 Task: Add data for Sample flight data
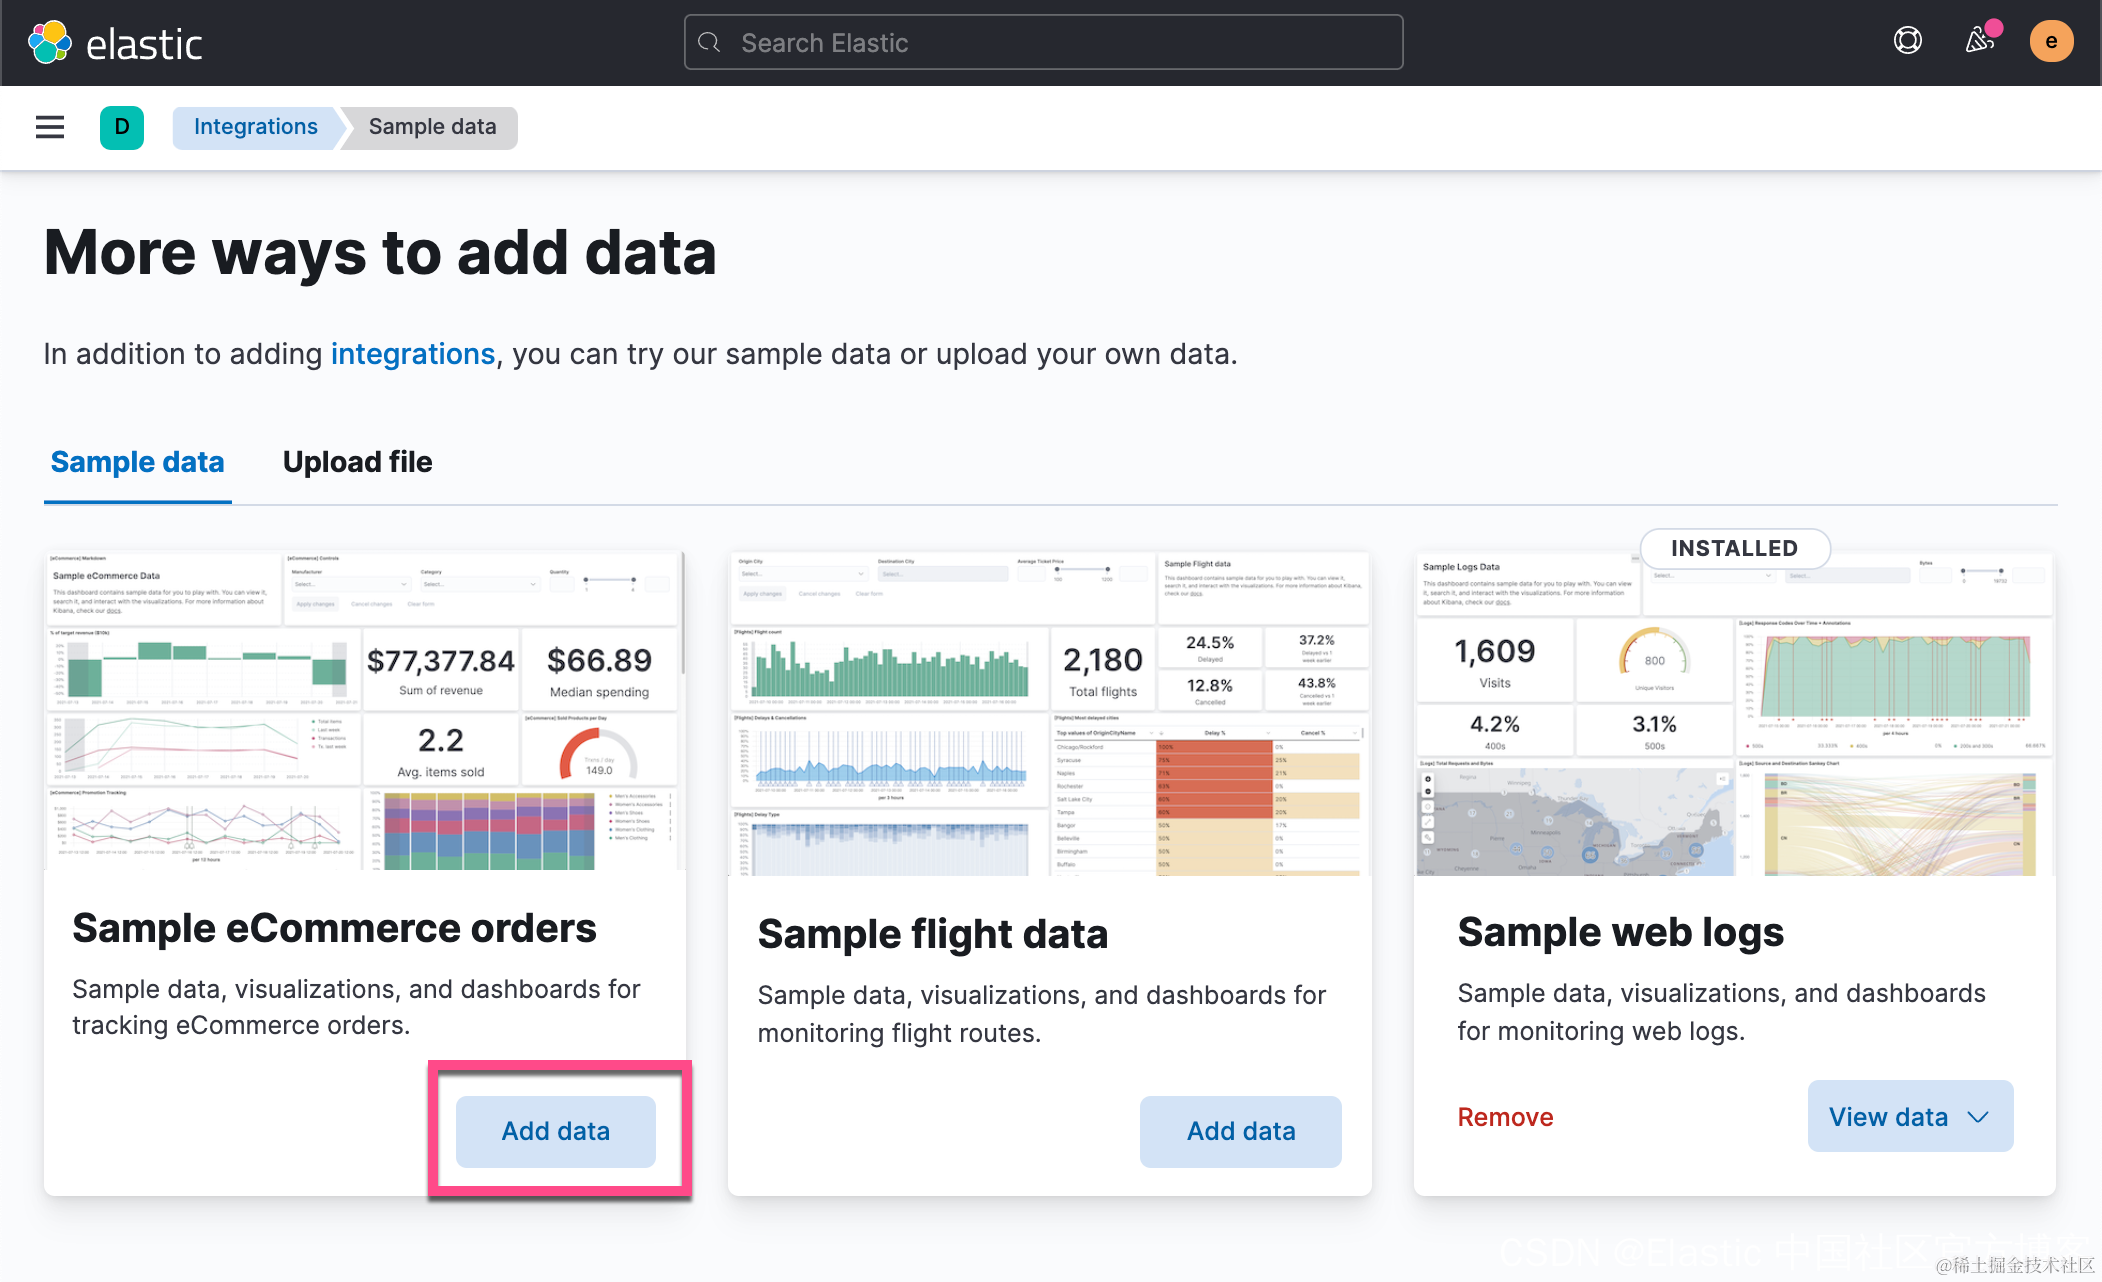1240,1131
